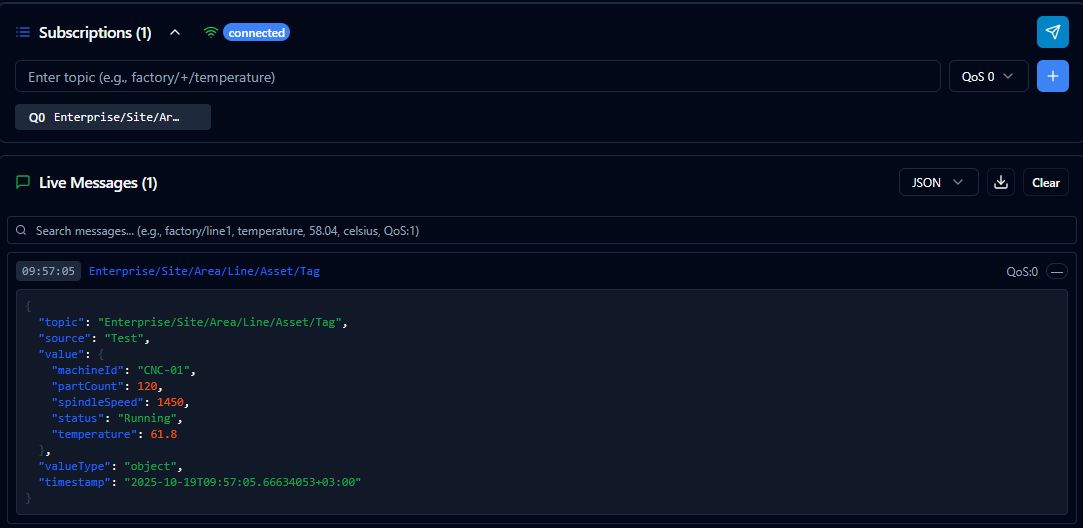The width and height of the screenshot is (1083, 528).
Task: Click the Enter topic input field
Action: 477,76
